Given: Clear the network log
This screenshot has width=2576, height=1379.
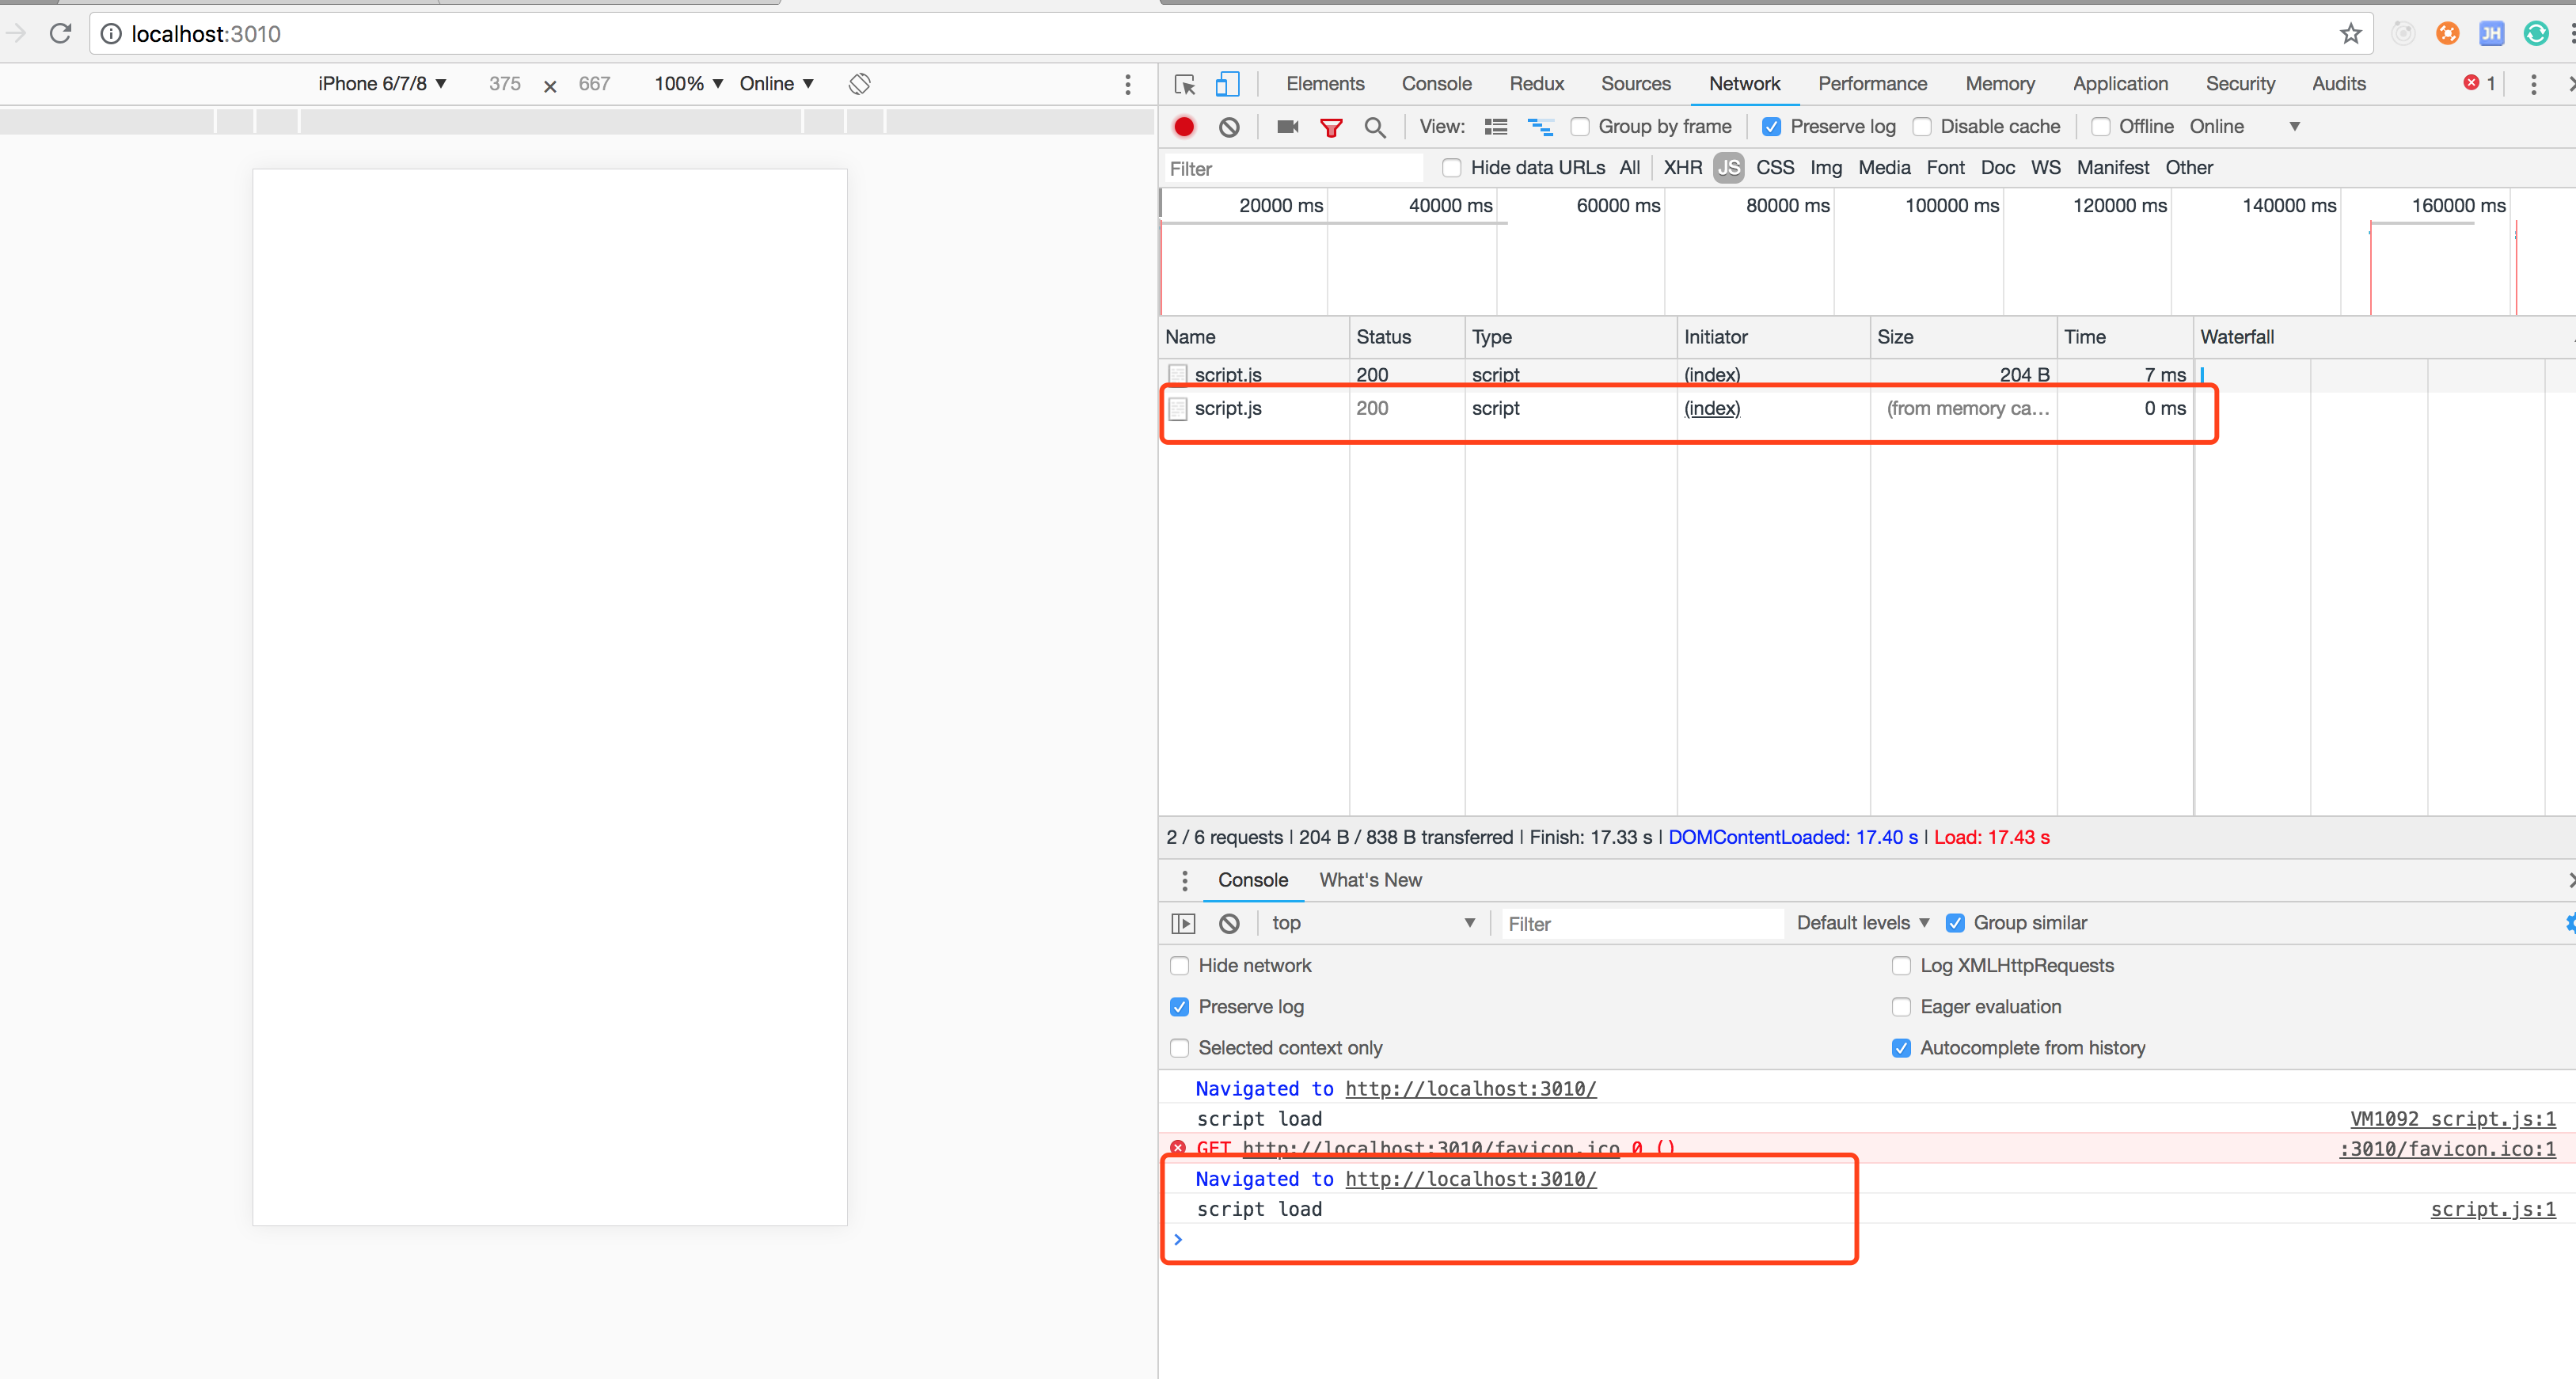Looking at the screenshot, I should coord(1229,127).
